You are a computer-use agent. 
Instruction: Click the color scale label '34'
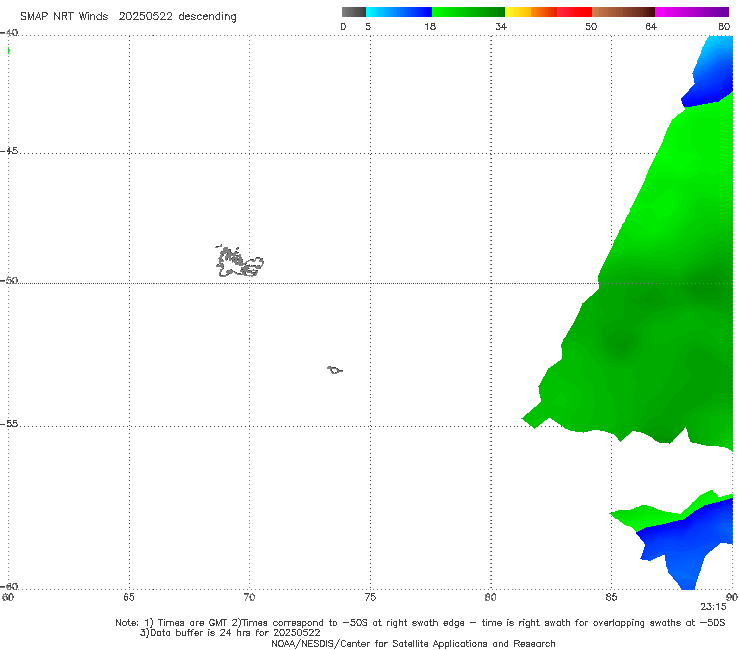[501, 26]
